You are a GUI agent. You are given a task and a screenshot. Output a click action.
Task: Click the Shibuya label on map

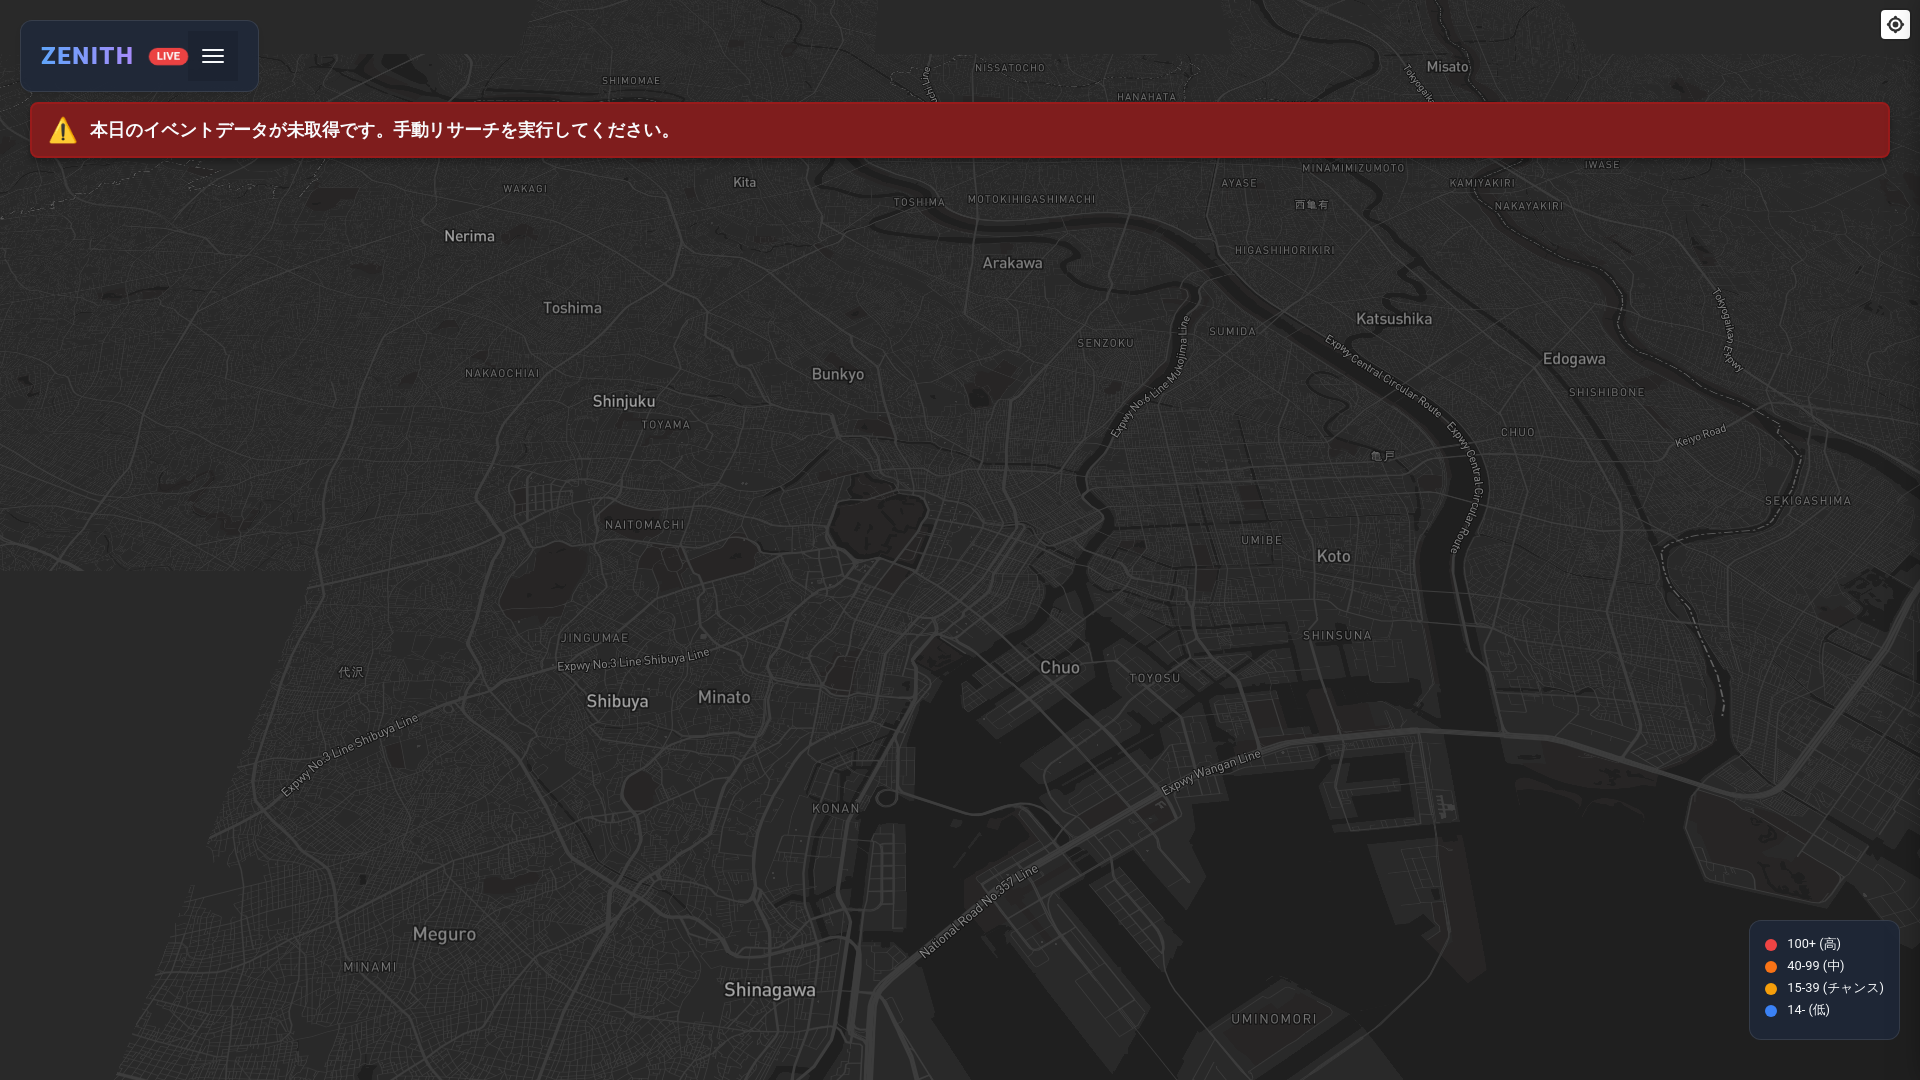(617, 701)
